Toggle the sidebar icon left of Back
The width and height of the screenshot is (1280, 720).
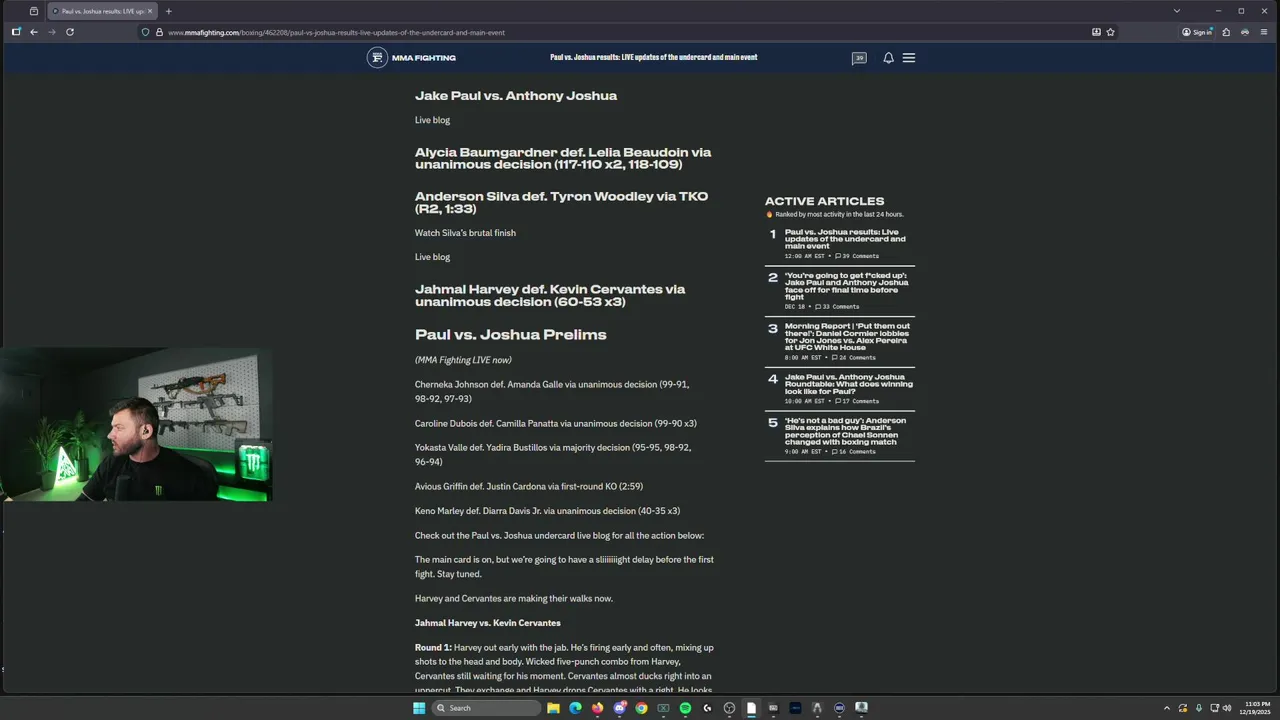point(16,32)
